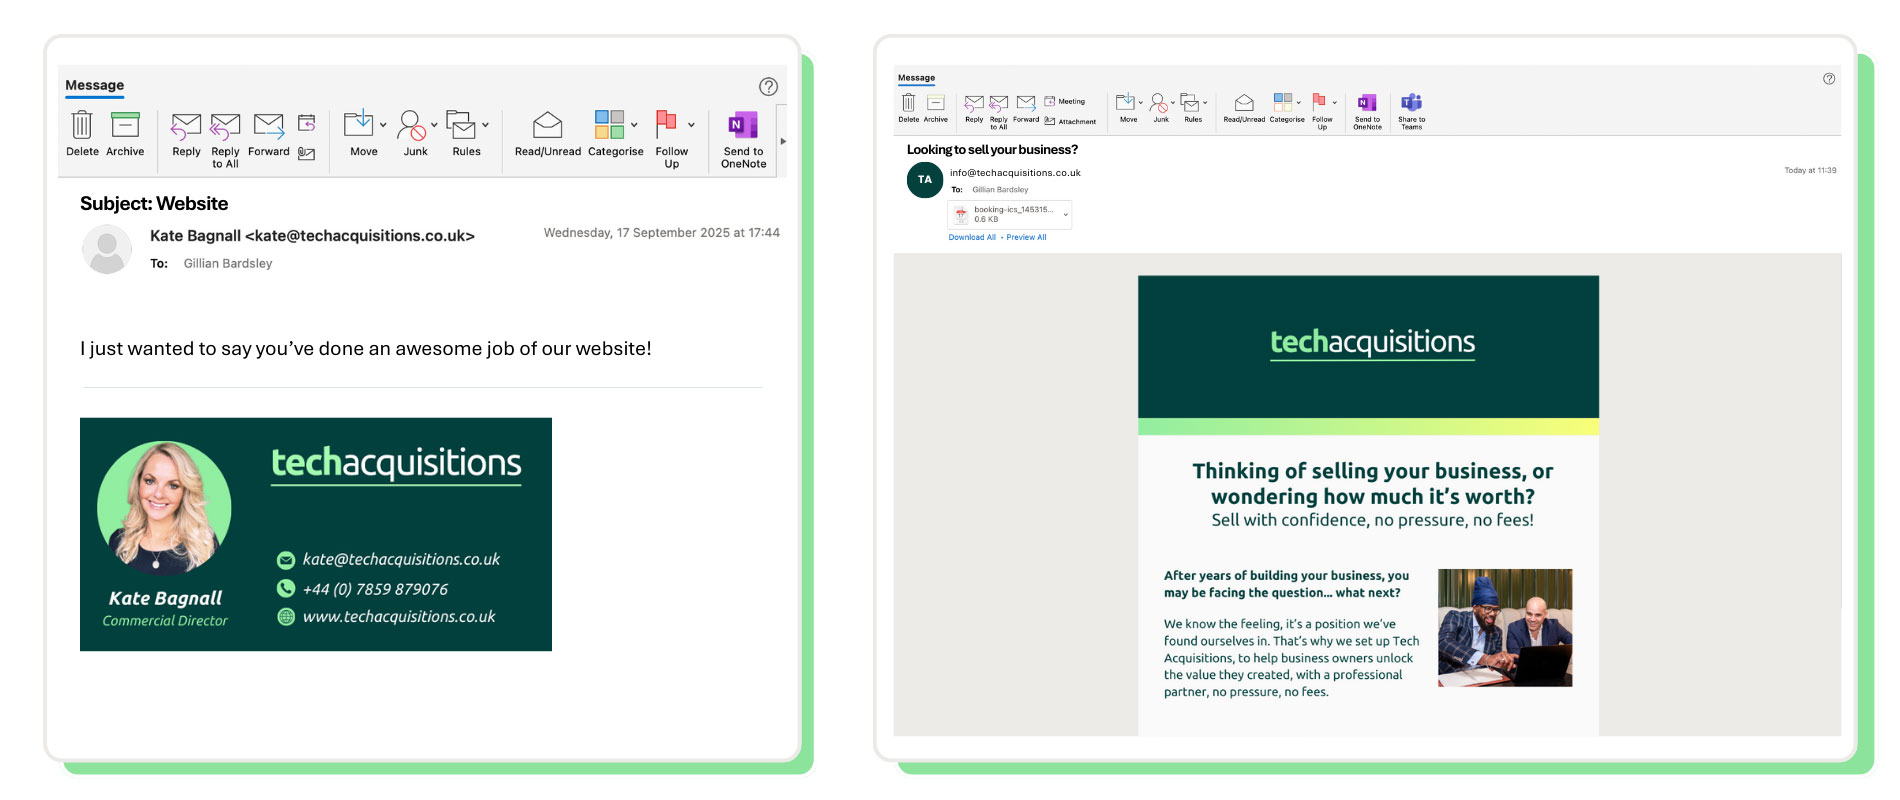This screenshot has height=800, width=1900.
Task: Select Message tab in 'Looking to sell' window
Action: point(916,78)
